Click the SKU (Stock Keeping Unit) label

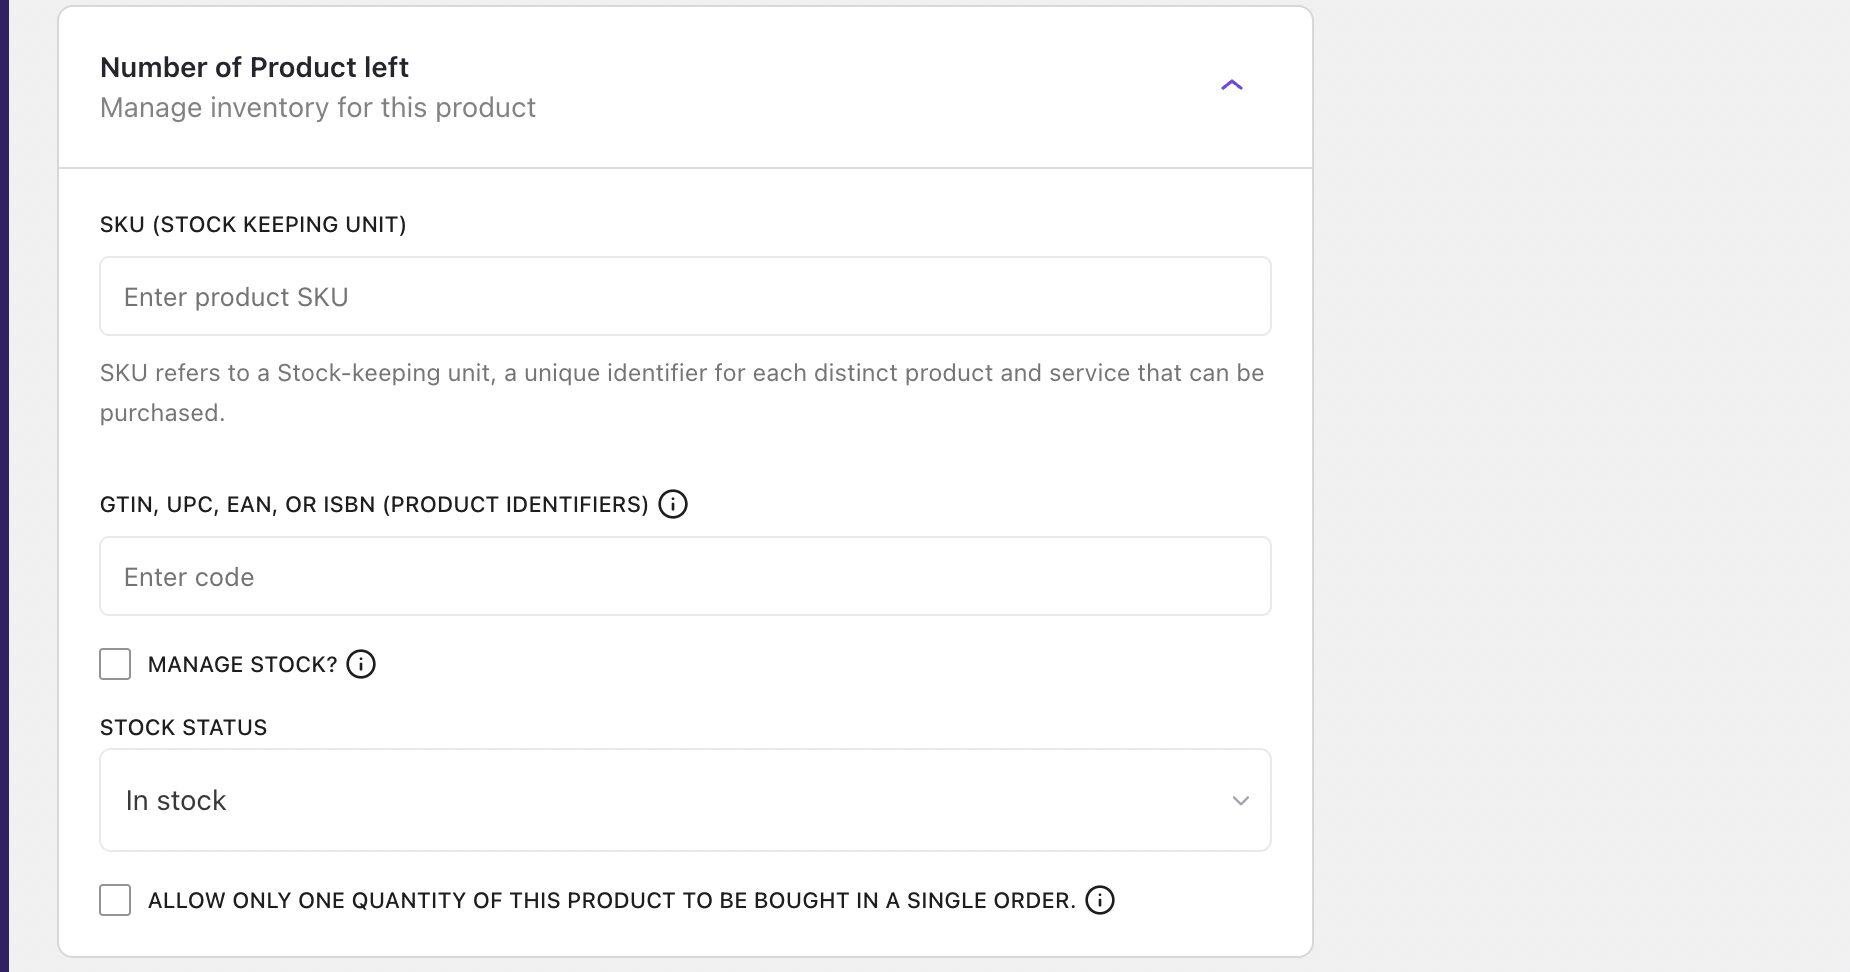point(253,224)
